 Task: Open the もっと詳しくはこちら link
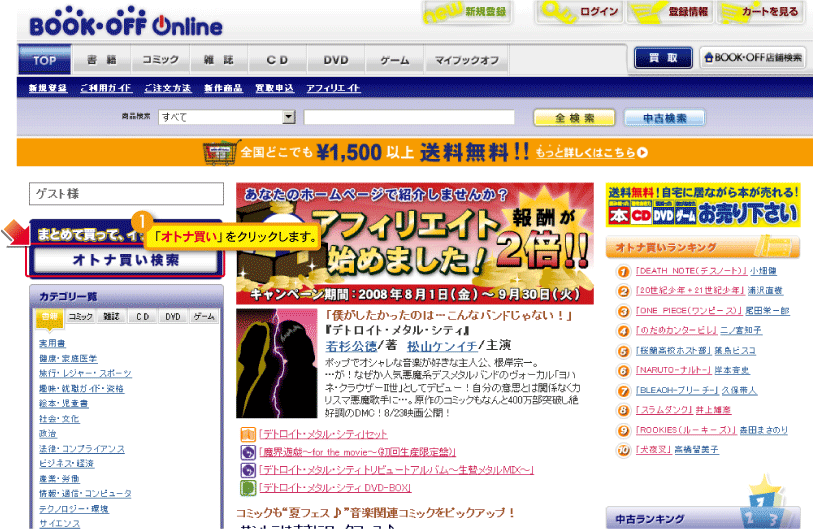[591, 152]
